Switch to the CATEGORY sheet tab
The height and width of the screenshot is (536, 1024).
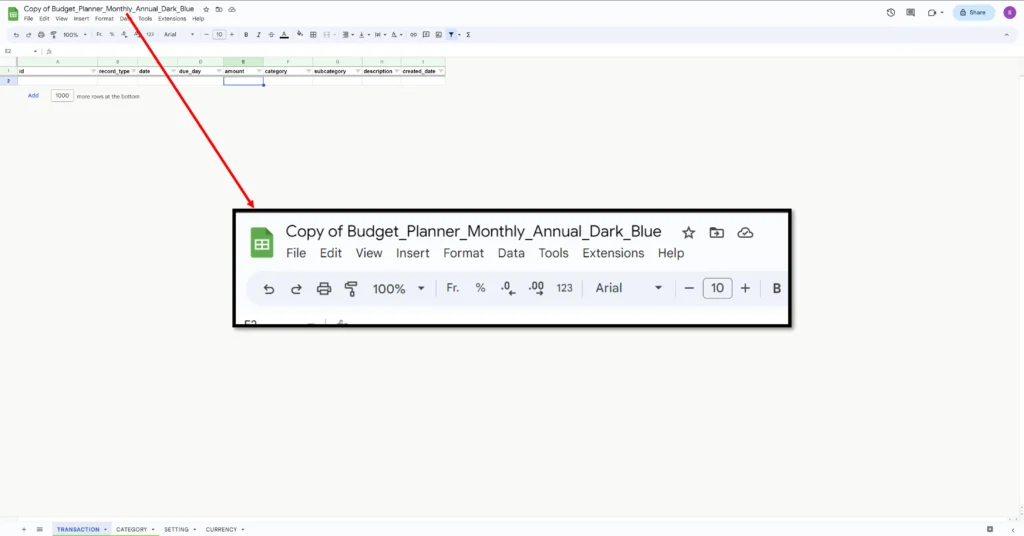[x=132, y=529]
